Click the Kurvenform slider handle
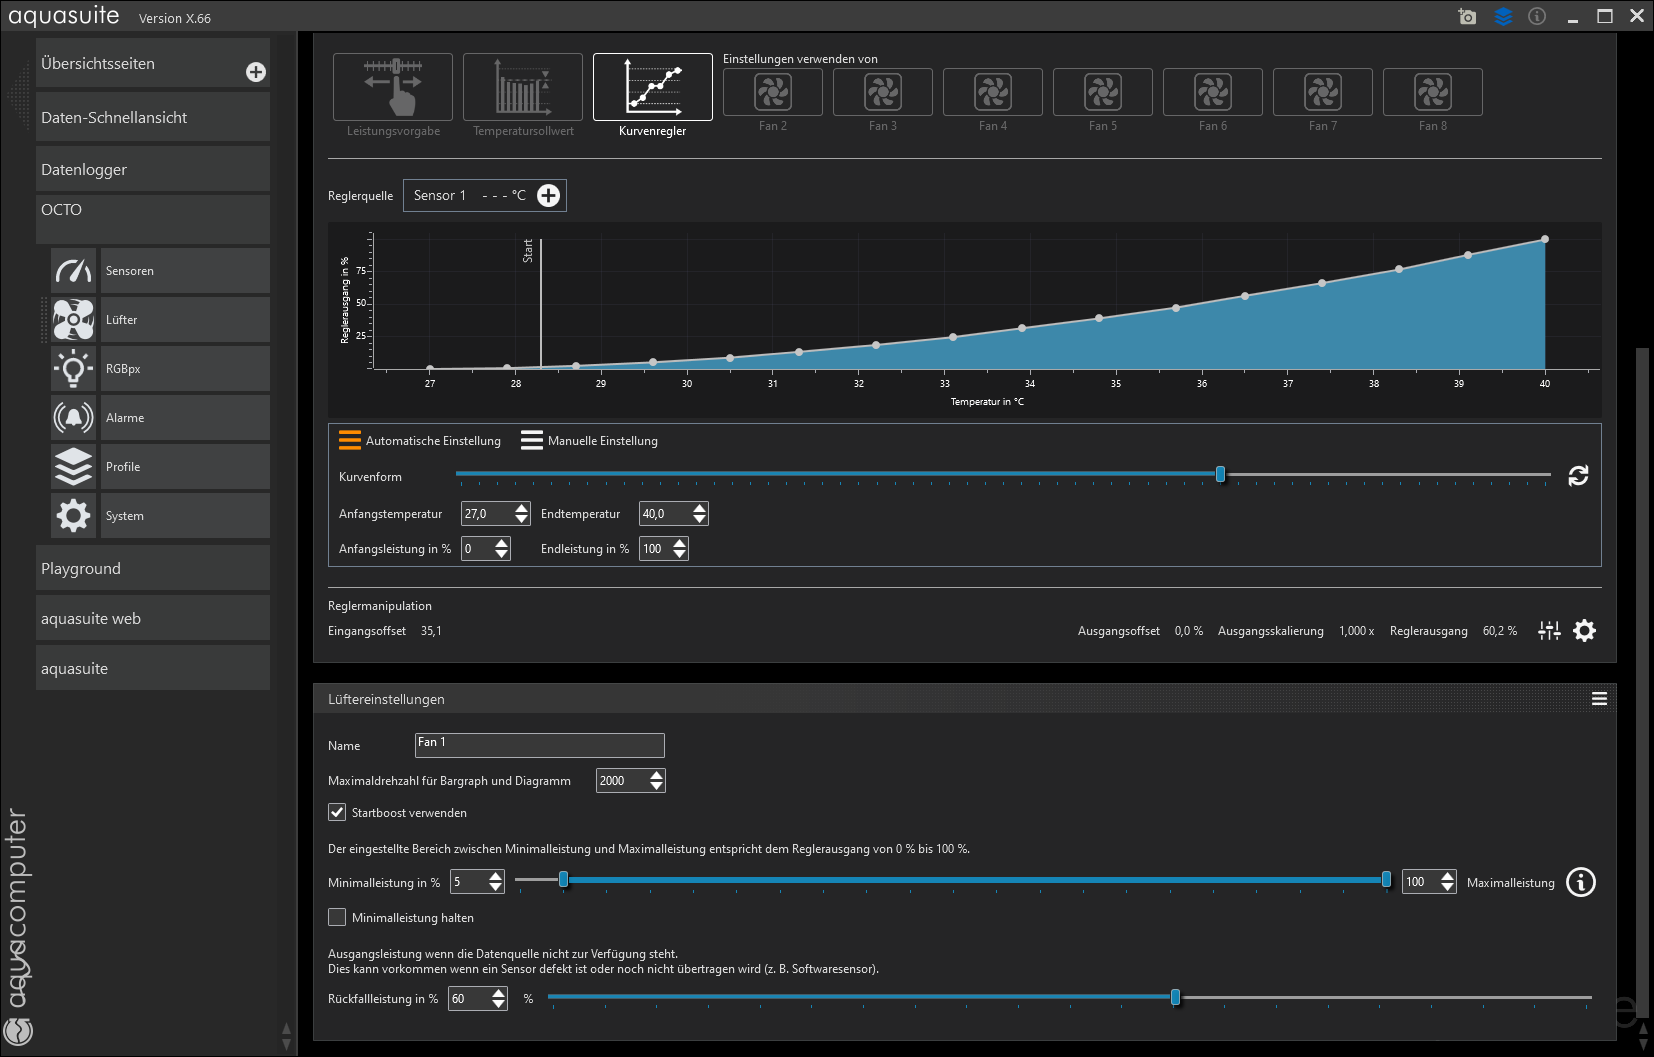Screen dimensions: 1654x1057 (x=1220, y=474)
